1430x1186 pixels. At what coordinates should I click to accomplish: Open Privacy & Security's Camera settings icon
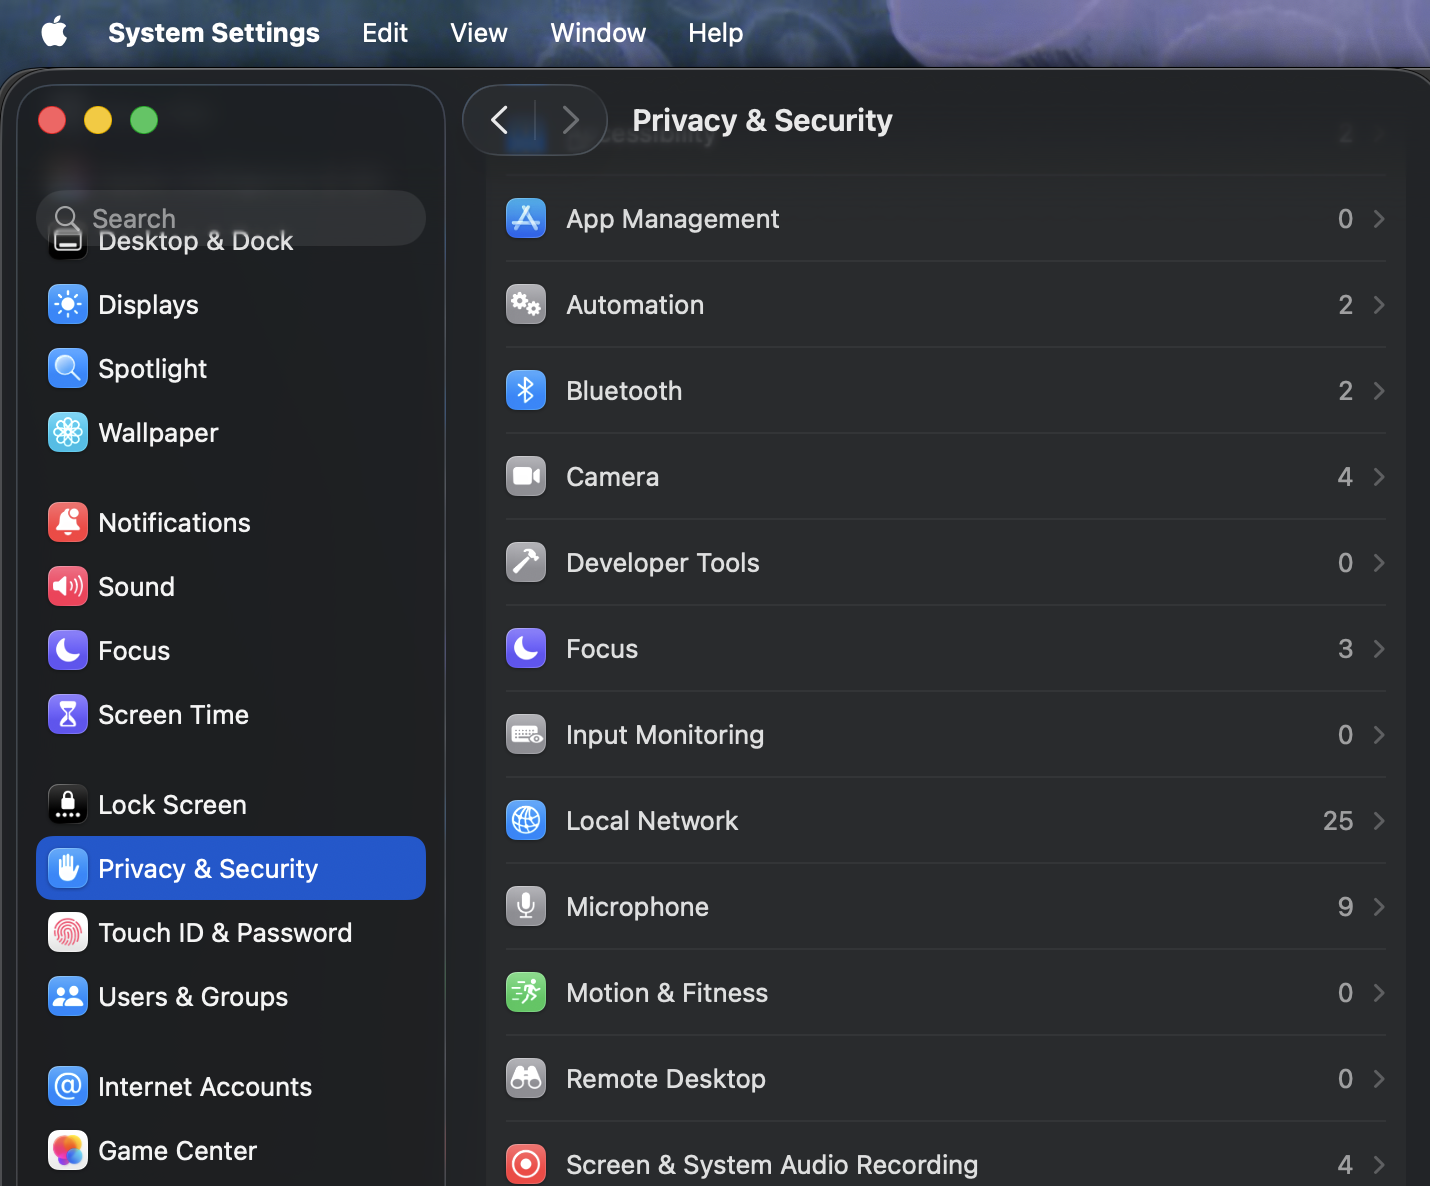(526, 476)
